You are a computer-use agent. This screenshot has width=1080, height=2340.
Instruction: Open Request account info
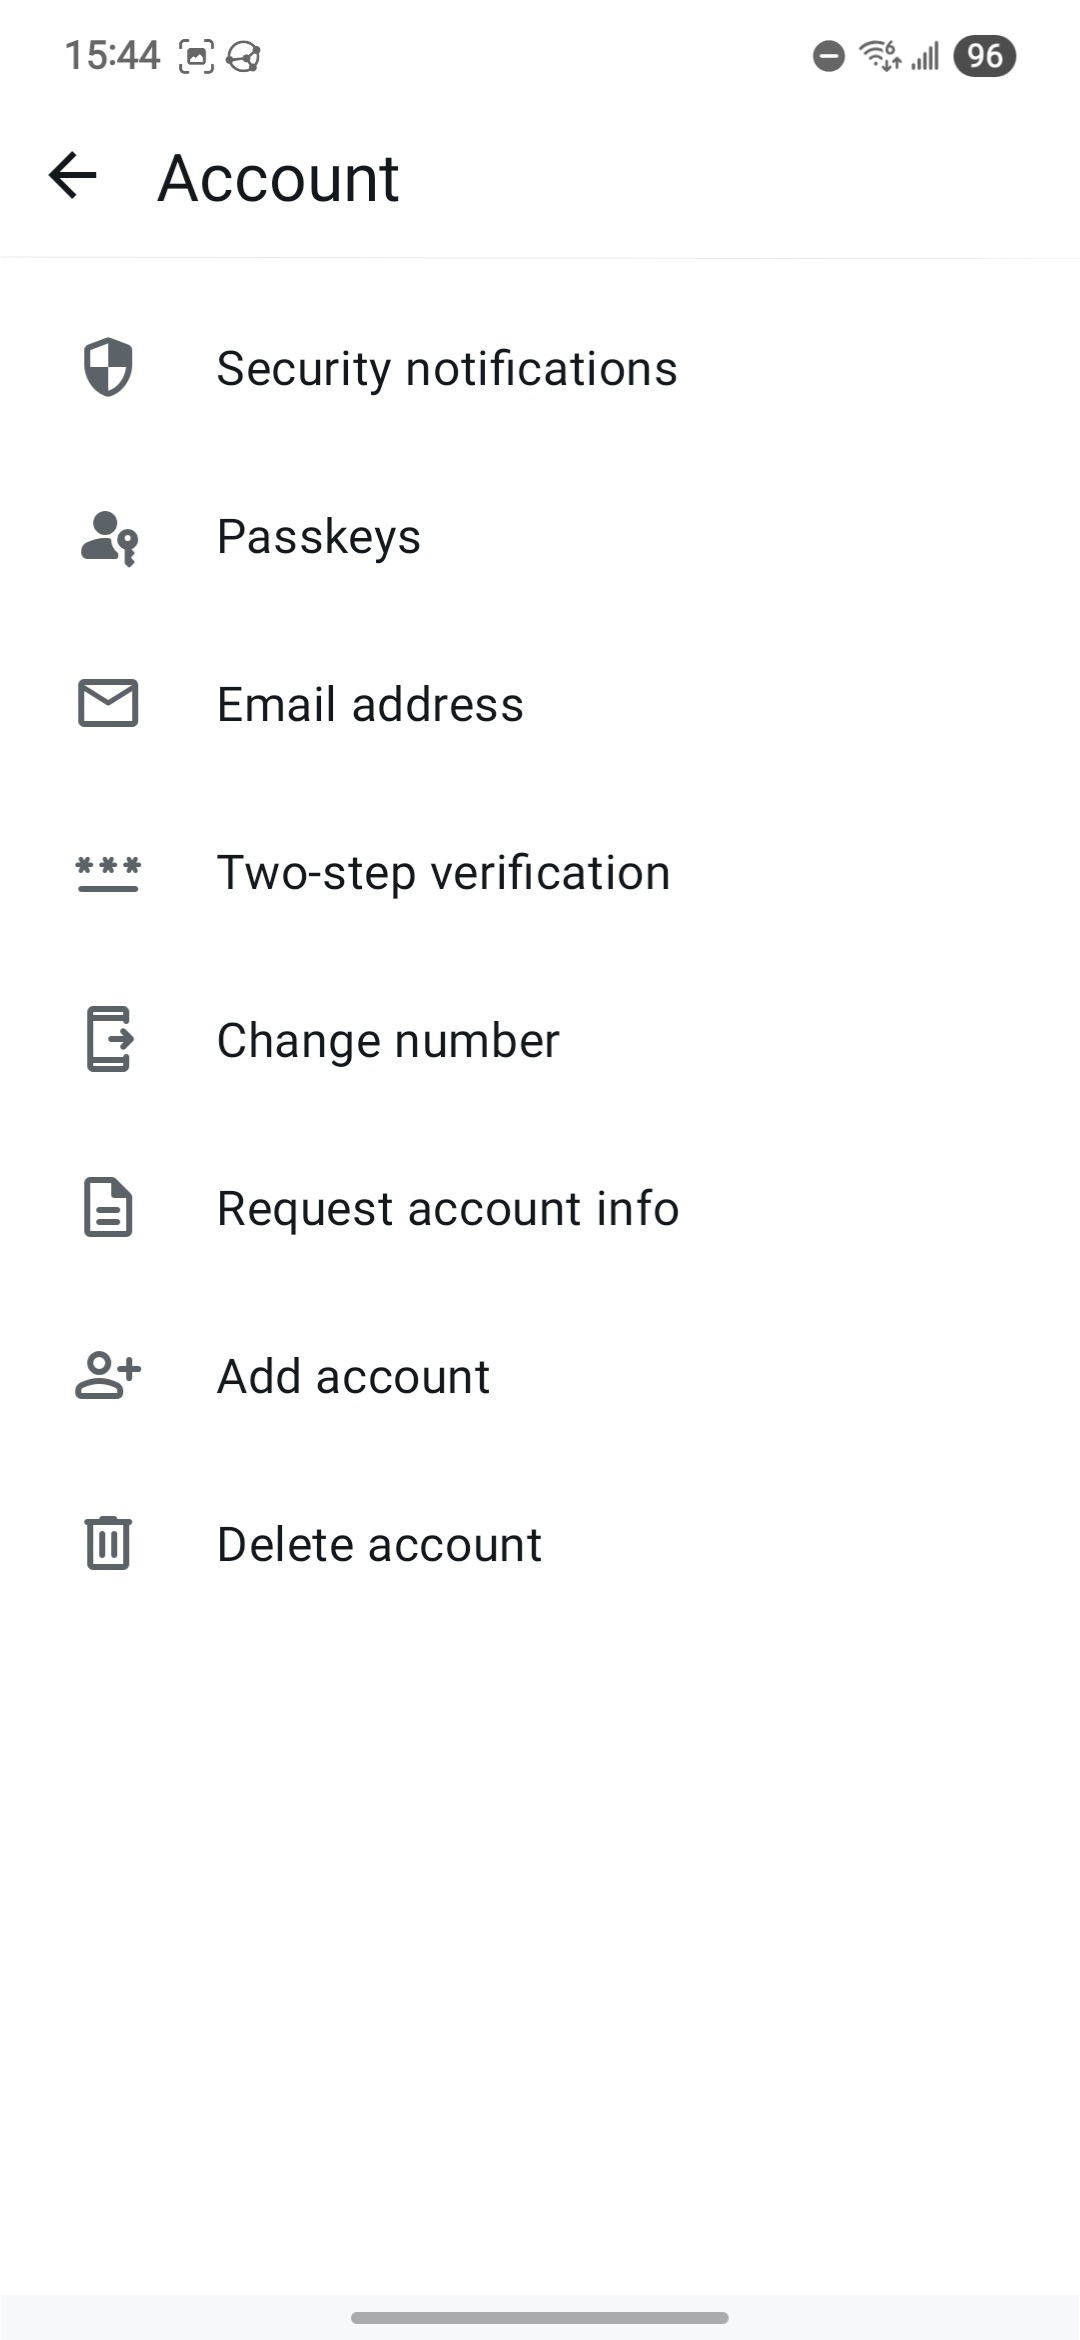click(447, 1208)
